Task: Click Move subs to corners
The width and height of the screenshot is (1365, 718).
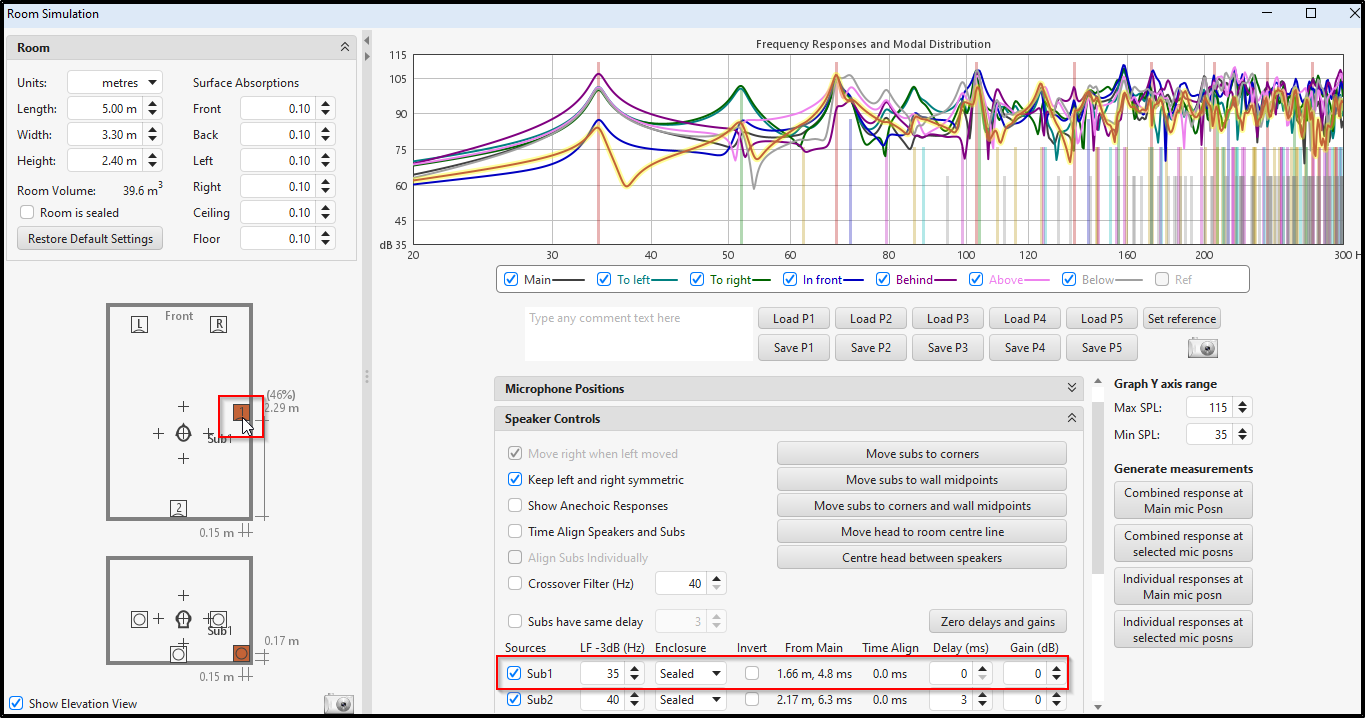Action: pos(922,453)
